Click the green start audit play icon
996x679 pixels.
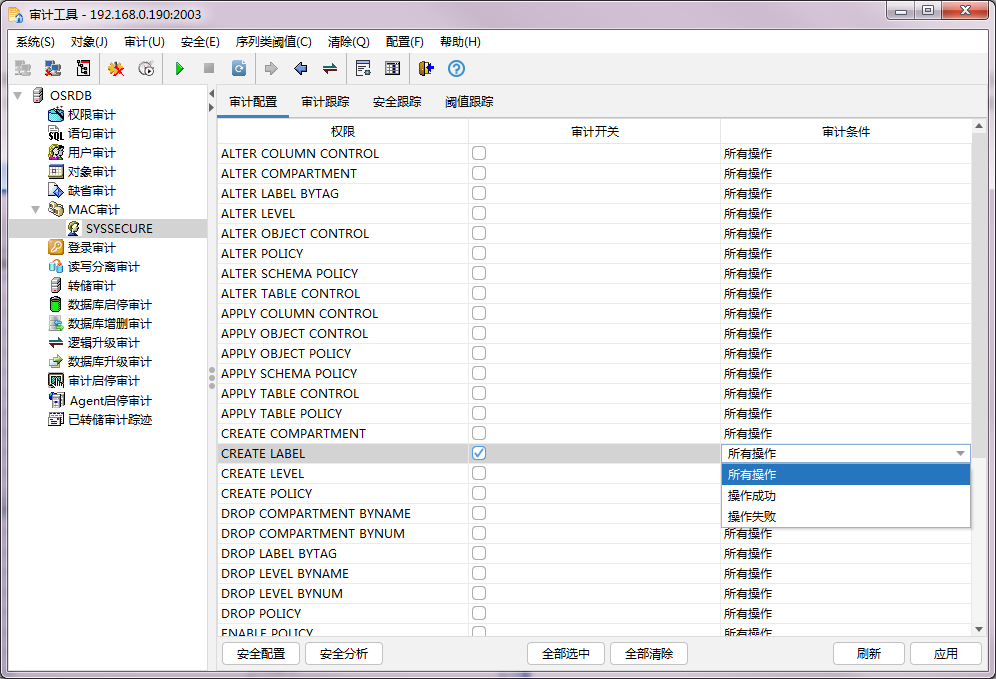(180, 69)
